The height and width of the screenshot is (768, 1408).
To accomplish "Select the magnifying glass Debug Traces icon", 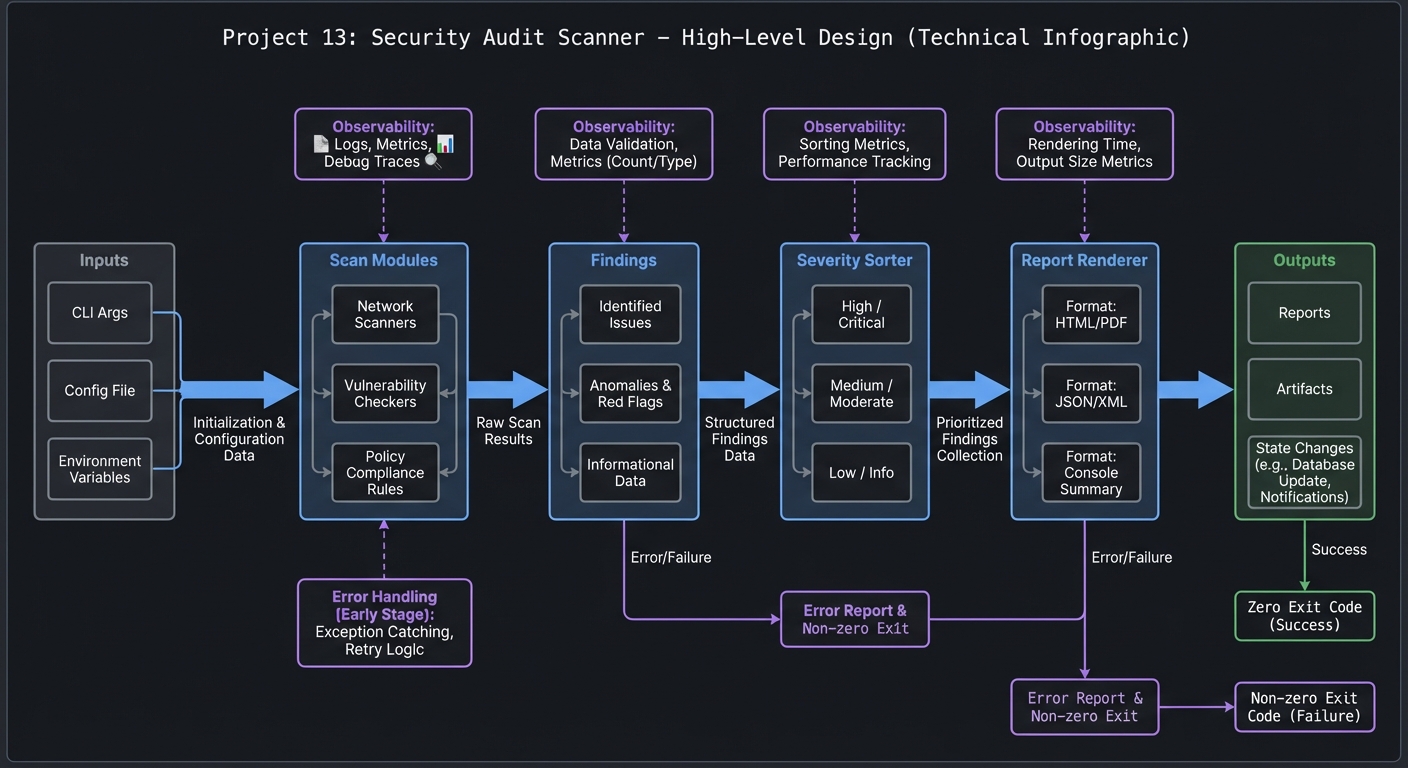I will point(432,160).
